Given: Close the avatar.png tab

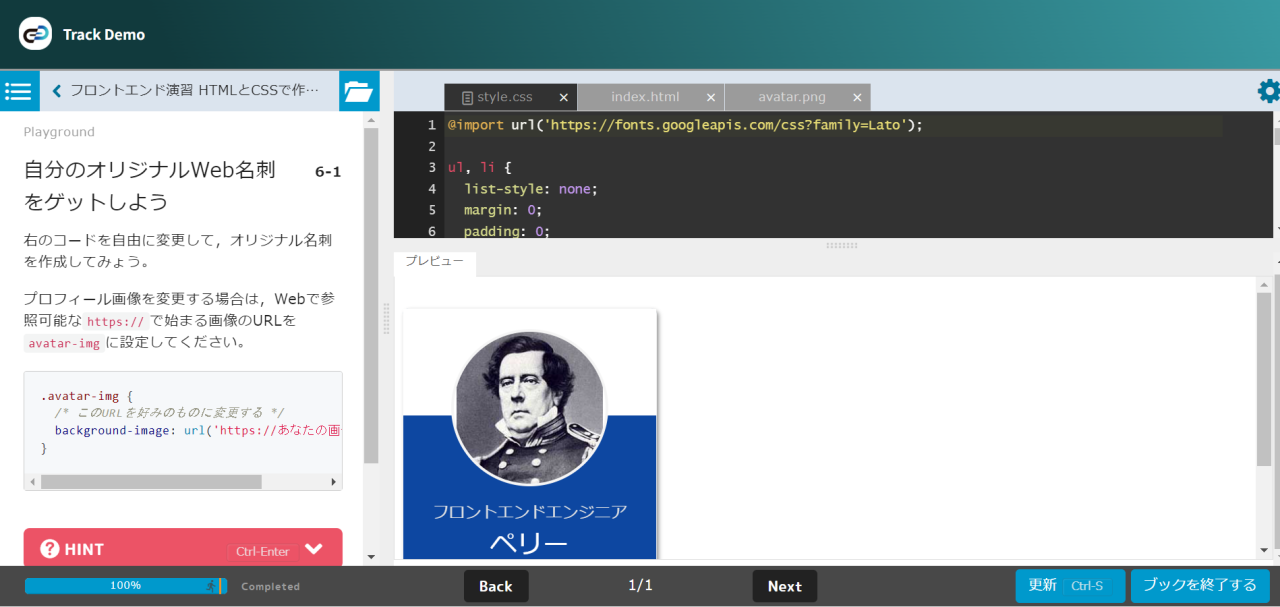Looking at the screenshot, I should [x=857, y=98].
